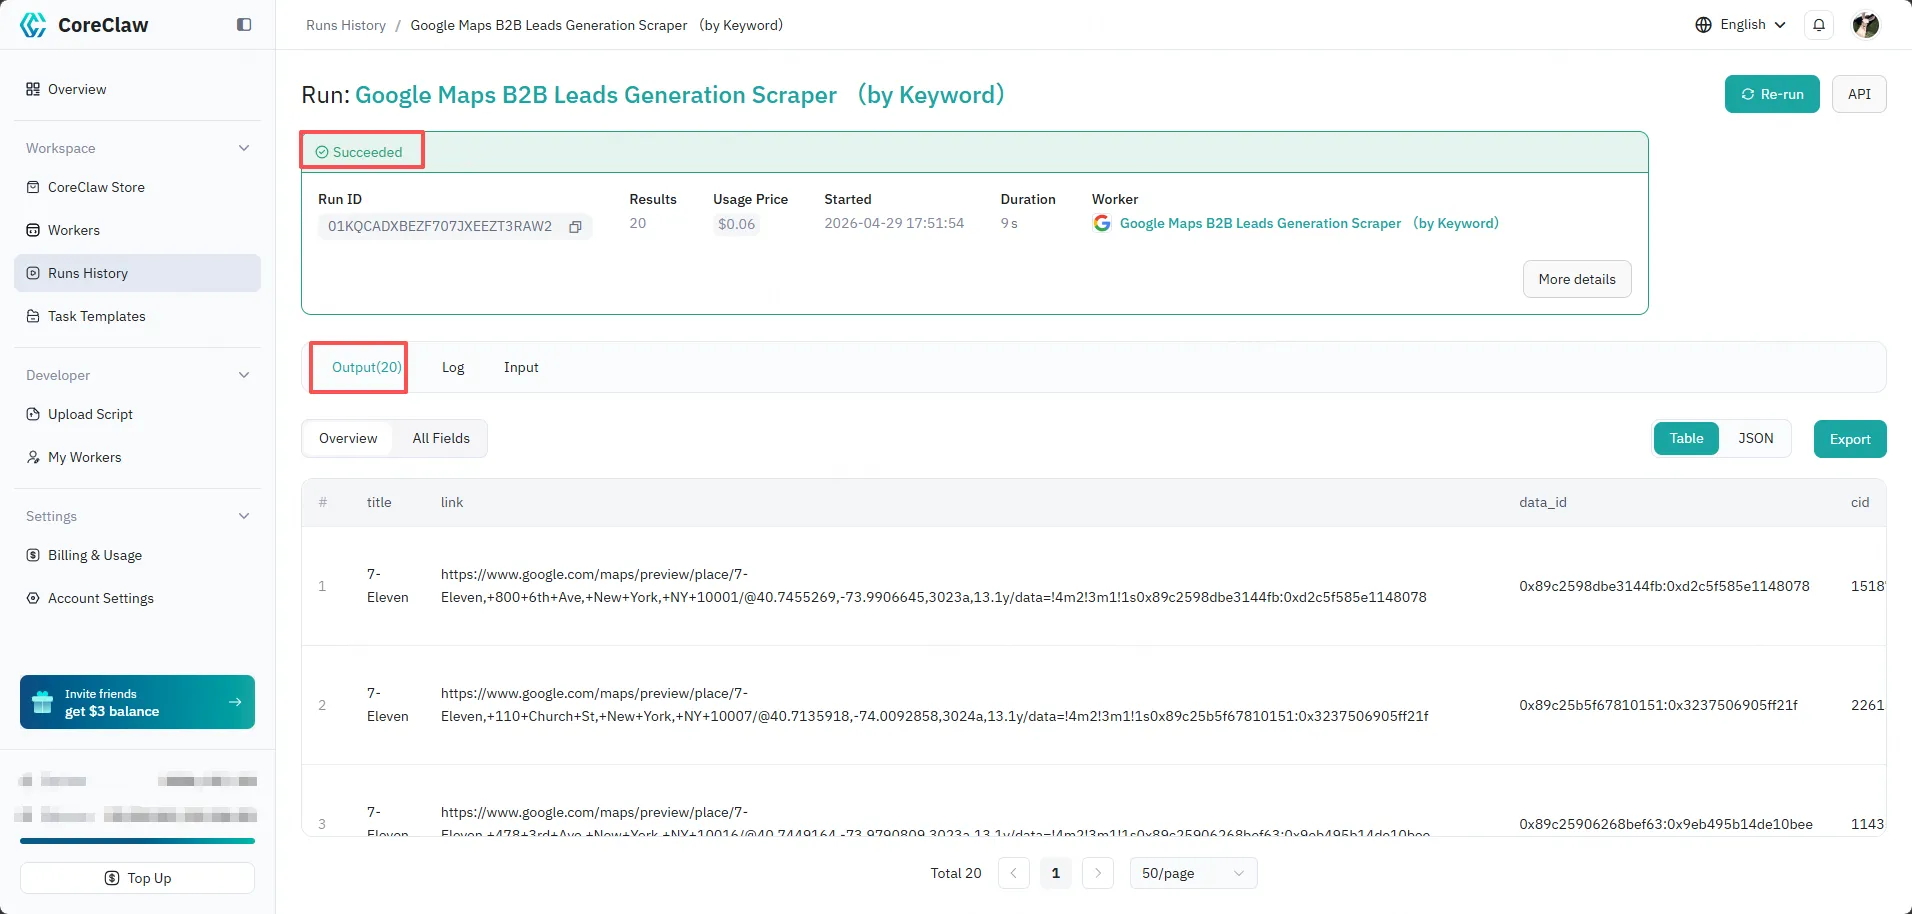Click the Export button
Screen dimensions: 1912x914
[x=1850, y=439]
